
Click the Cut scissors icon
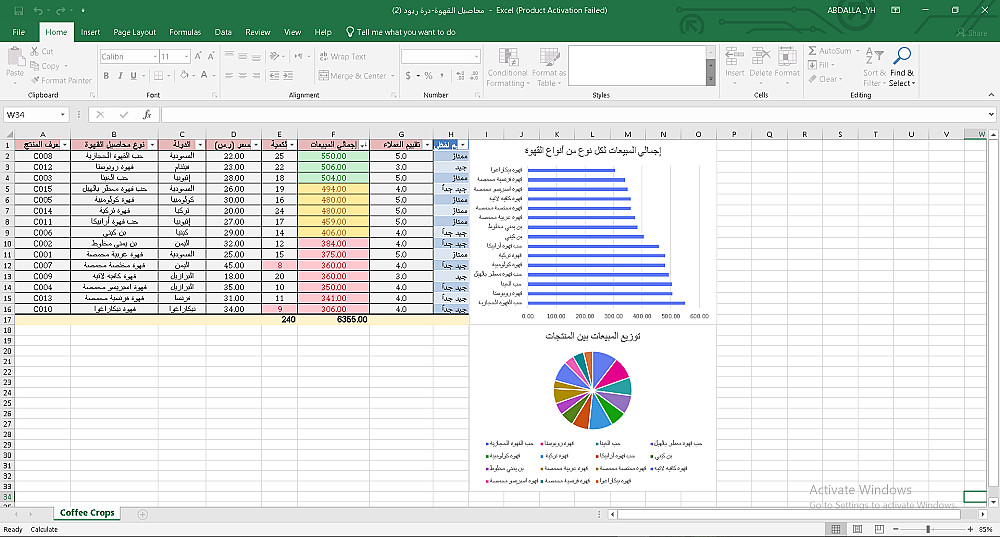[x=34, y=51]
